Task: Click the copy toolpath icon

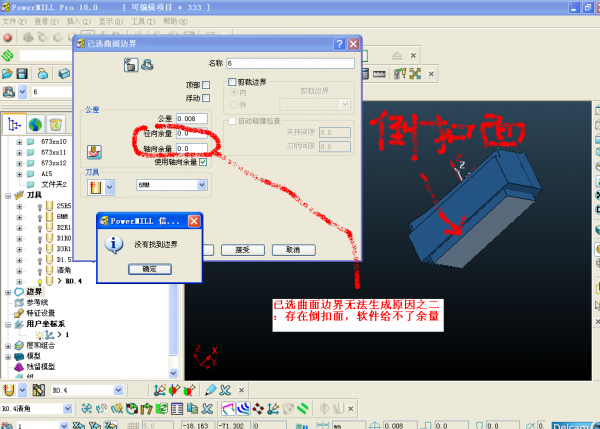Action: click(x=192, y=409)
